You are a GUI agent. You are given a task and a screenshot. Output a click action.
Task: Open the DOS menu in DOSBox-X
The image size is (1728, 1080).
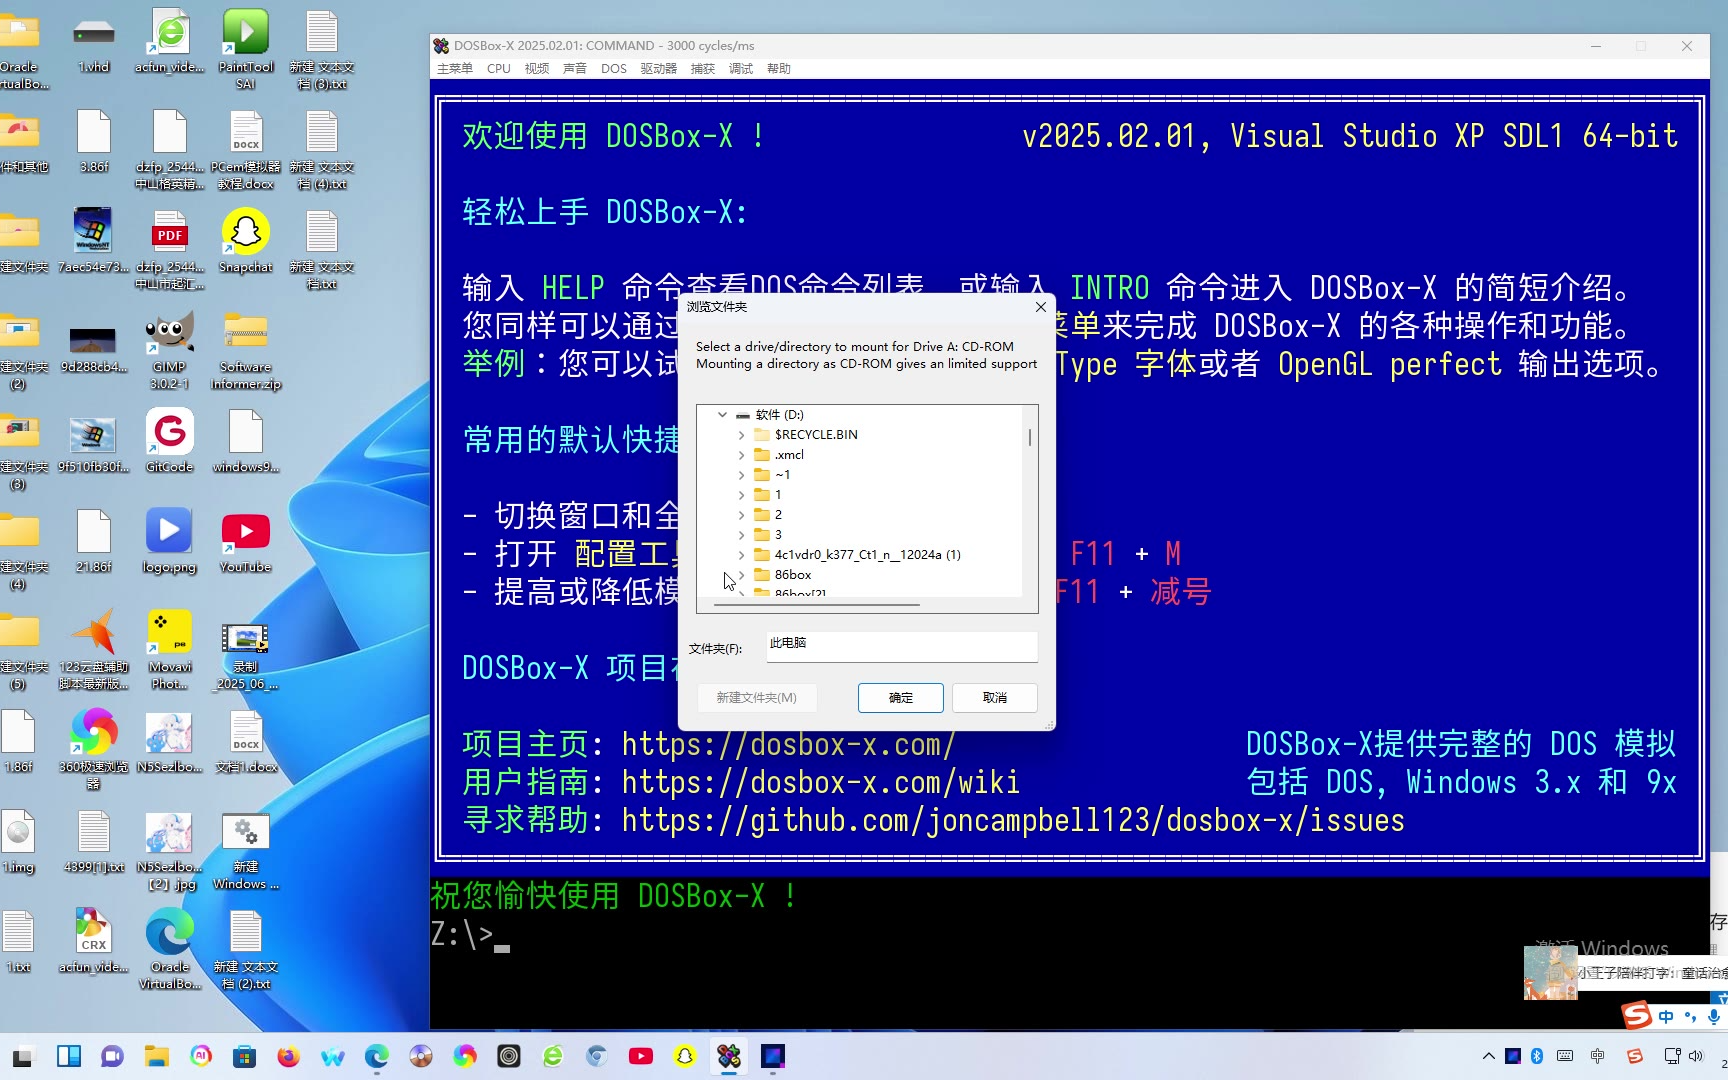614,68
